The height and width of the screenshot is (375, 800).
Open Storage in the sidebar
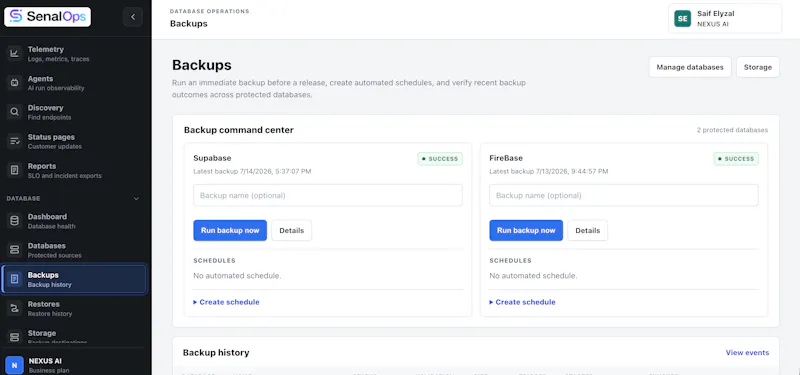click(74, 337)
